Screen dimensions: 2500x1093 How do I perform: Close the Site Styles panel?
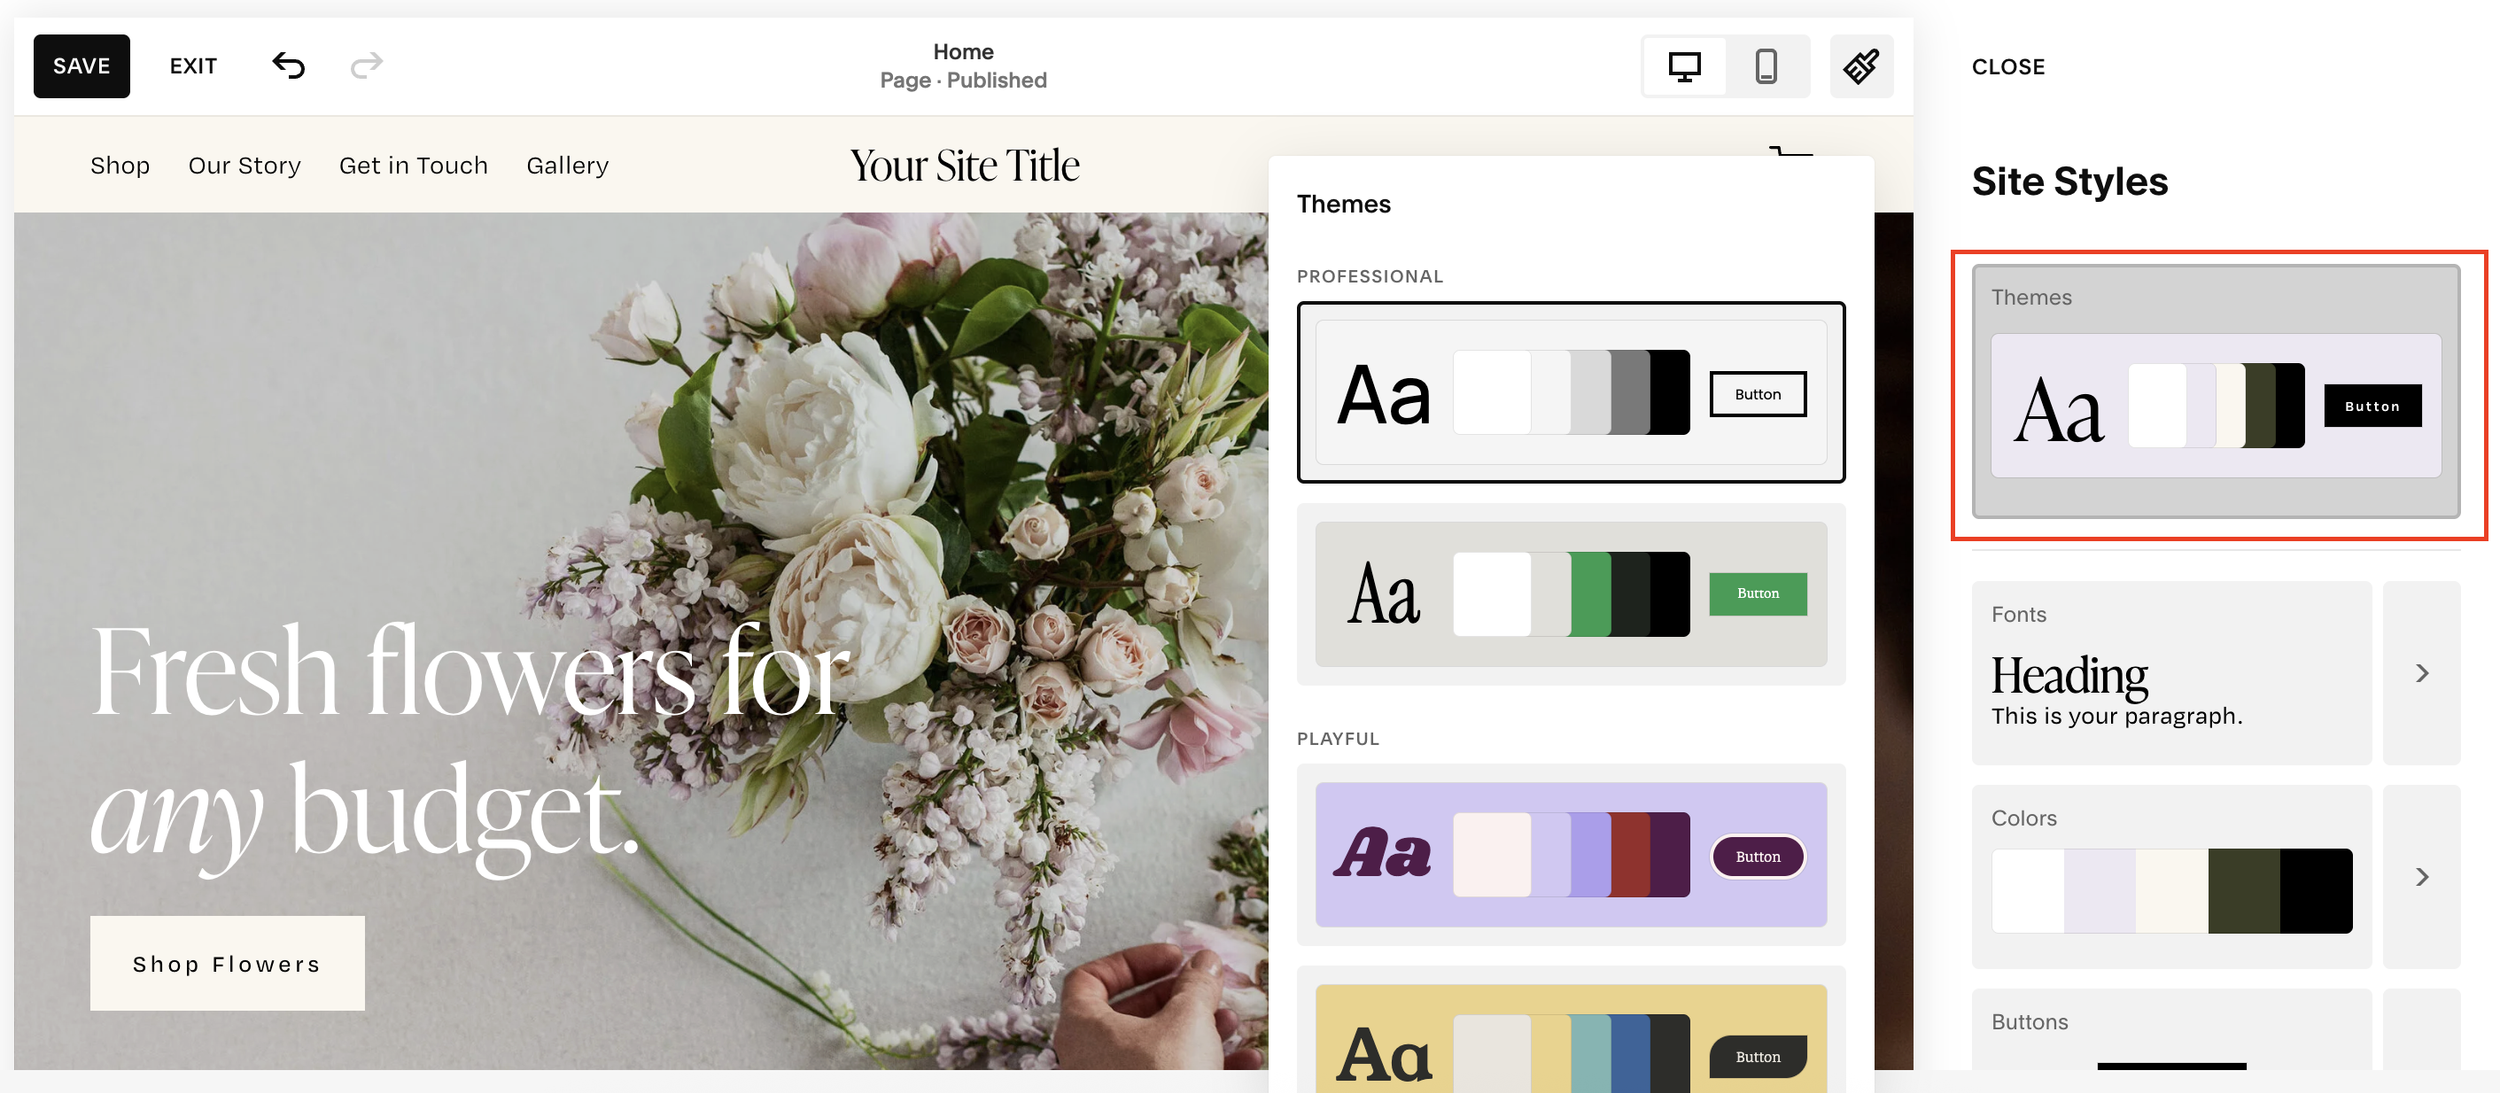tap(2008, 66)
